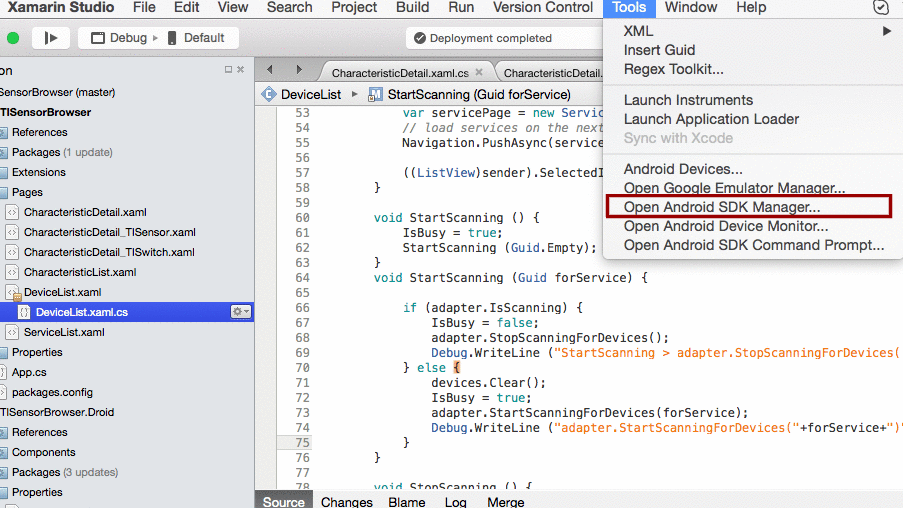Click the green status indicator circle

[13, 38]
